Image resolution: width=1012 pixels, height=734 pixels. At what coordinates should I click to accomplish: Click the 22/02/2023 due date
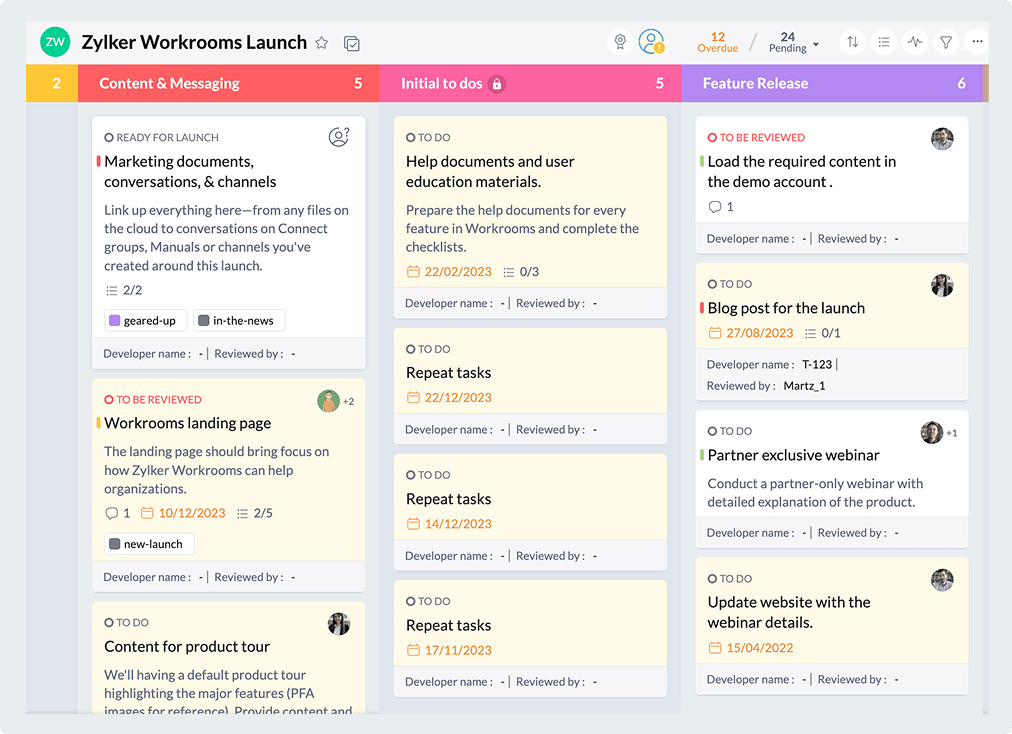(x=450, y=272)
